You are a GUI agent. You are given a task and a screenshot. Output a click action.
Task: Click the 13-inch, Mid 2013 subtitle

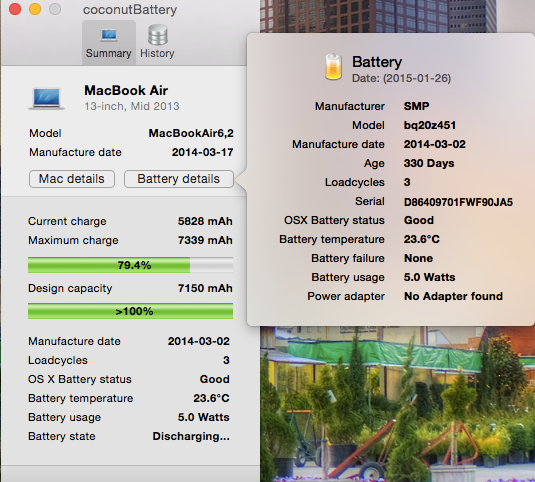[x=132, y=106]
